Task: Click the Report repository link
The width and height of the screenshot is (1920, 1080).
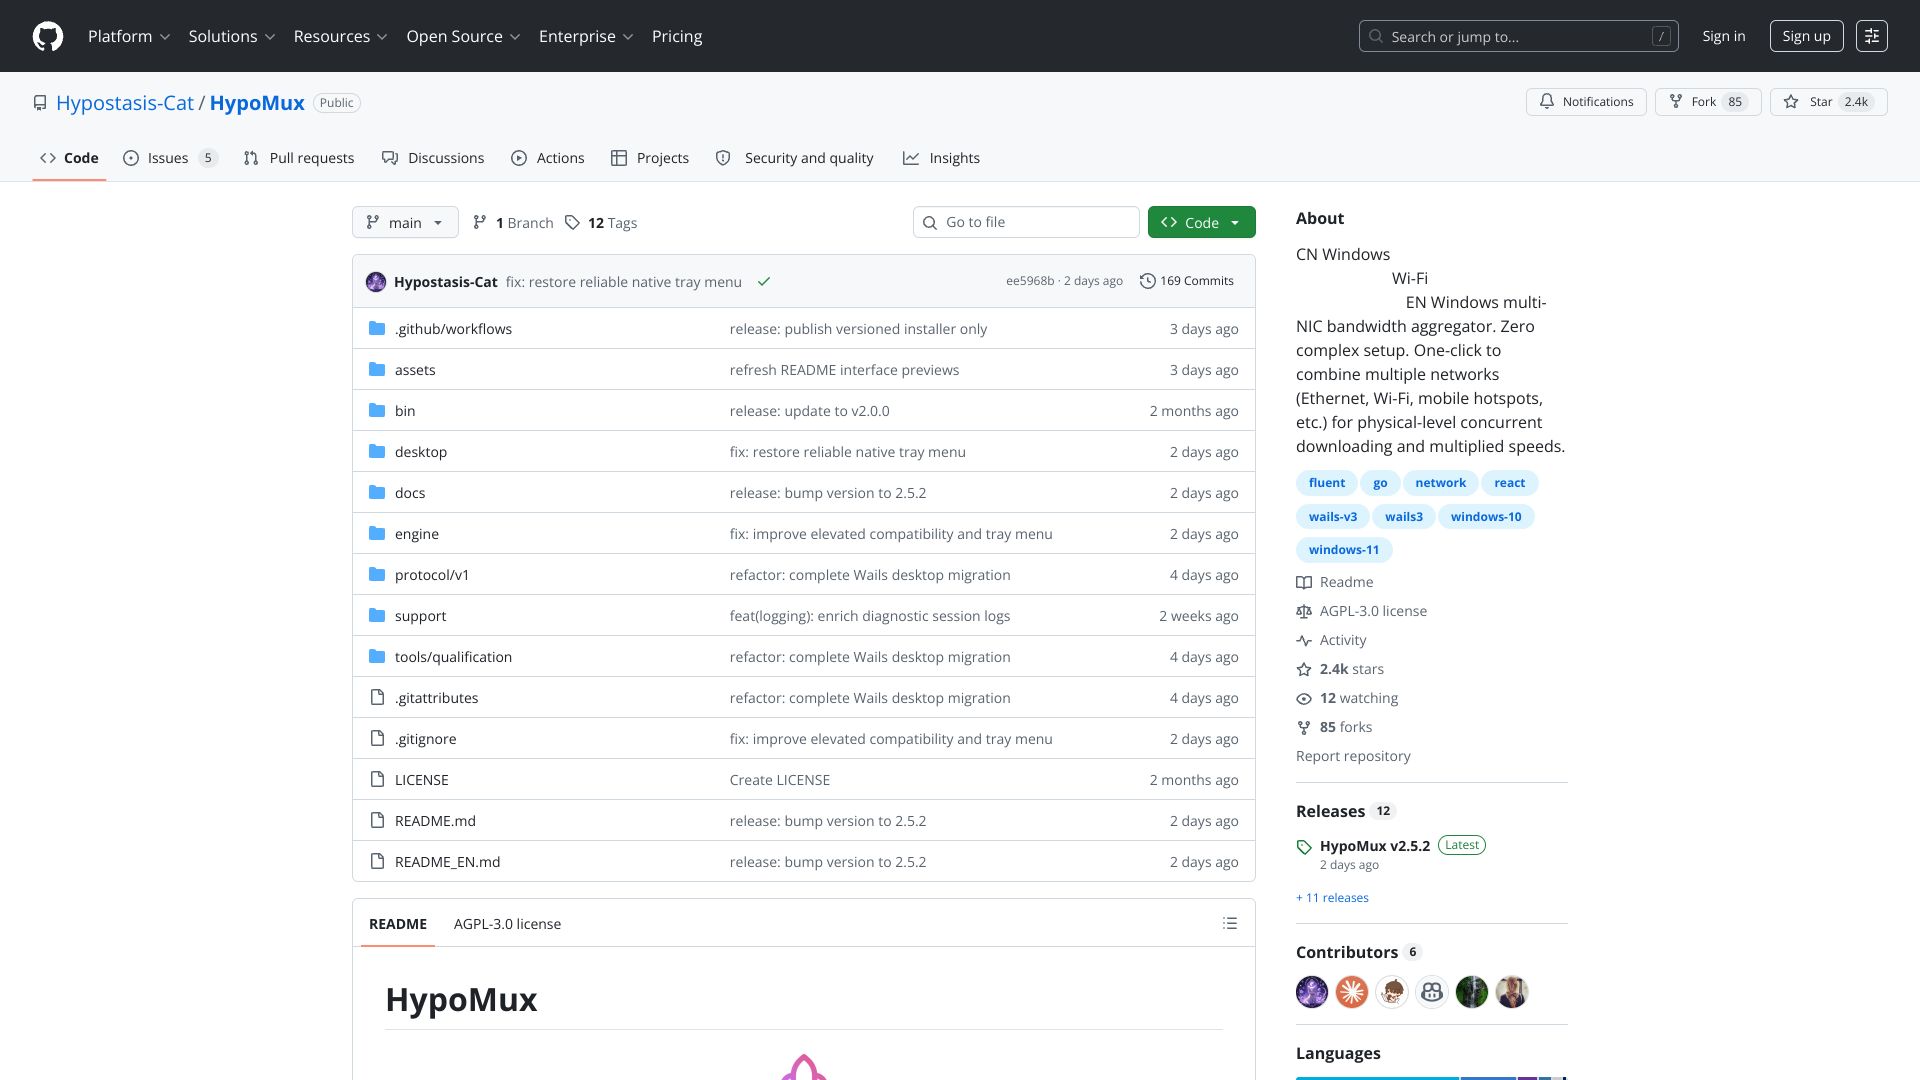Action: 1353,756
